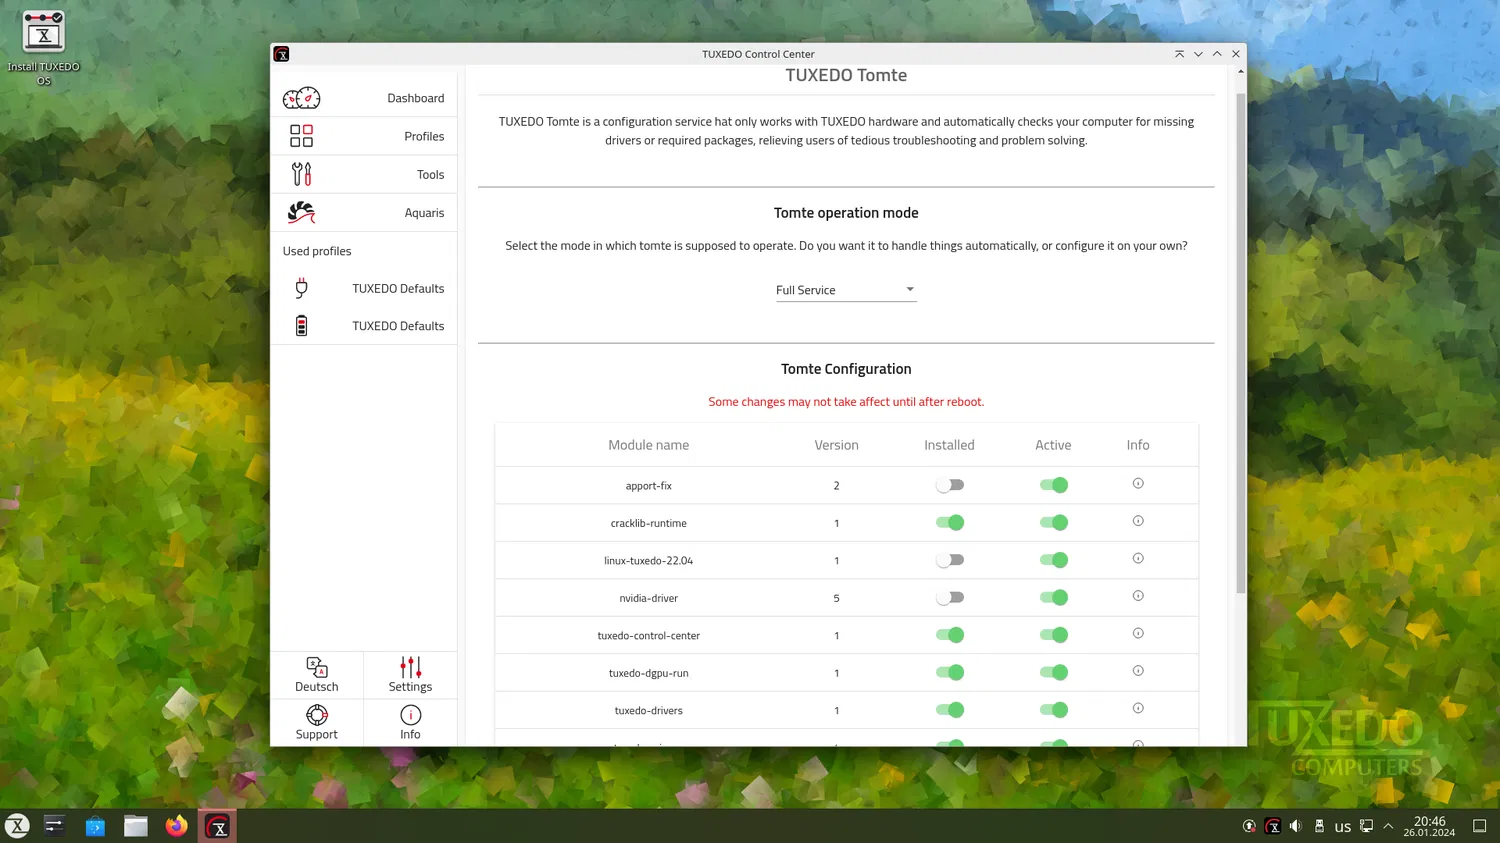1500x843 pixels.
Task: Click the red reboot warning text
Action: 846,402
